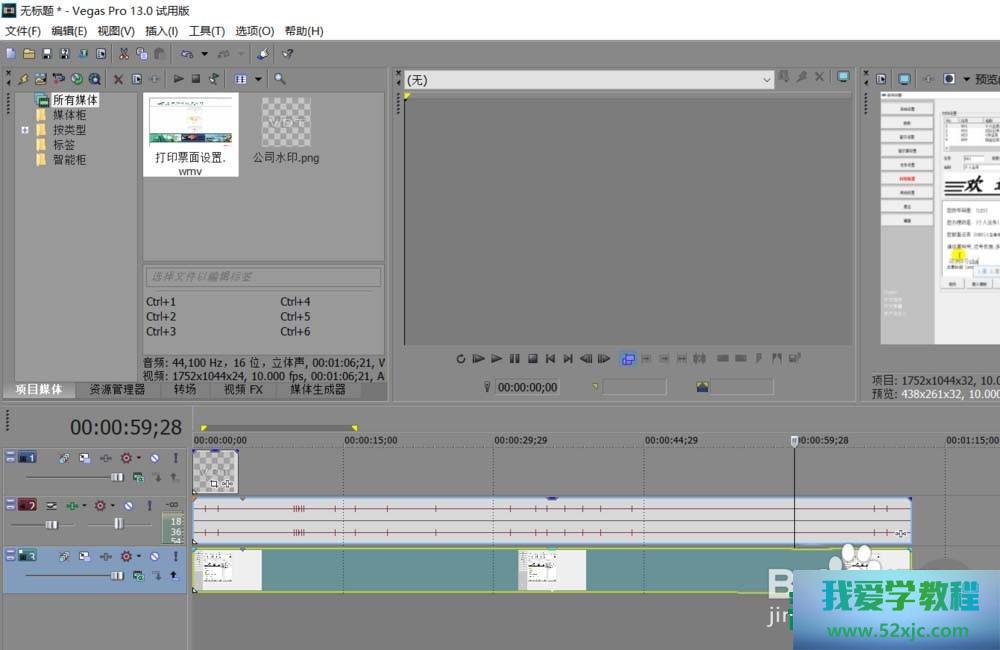
Task: Toggle loop playback in trimmer
Action: point(461,359)
